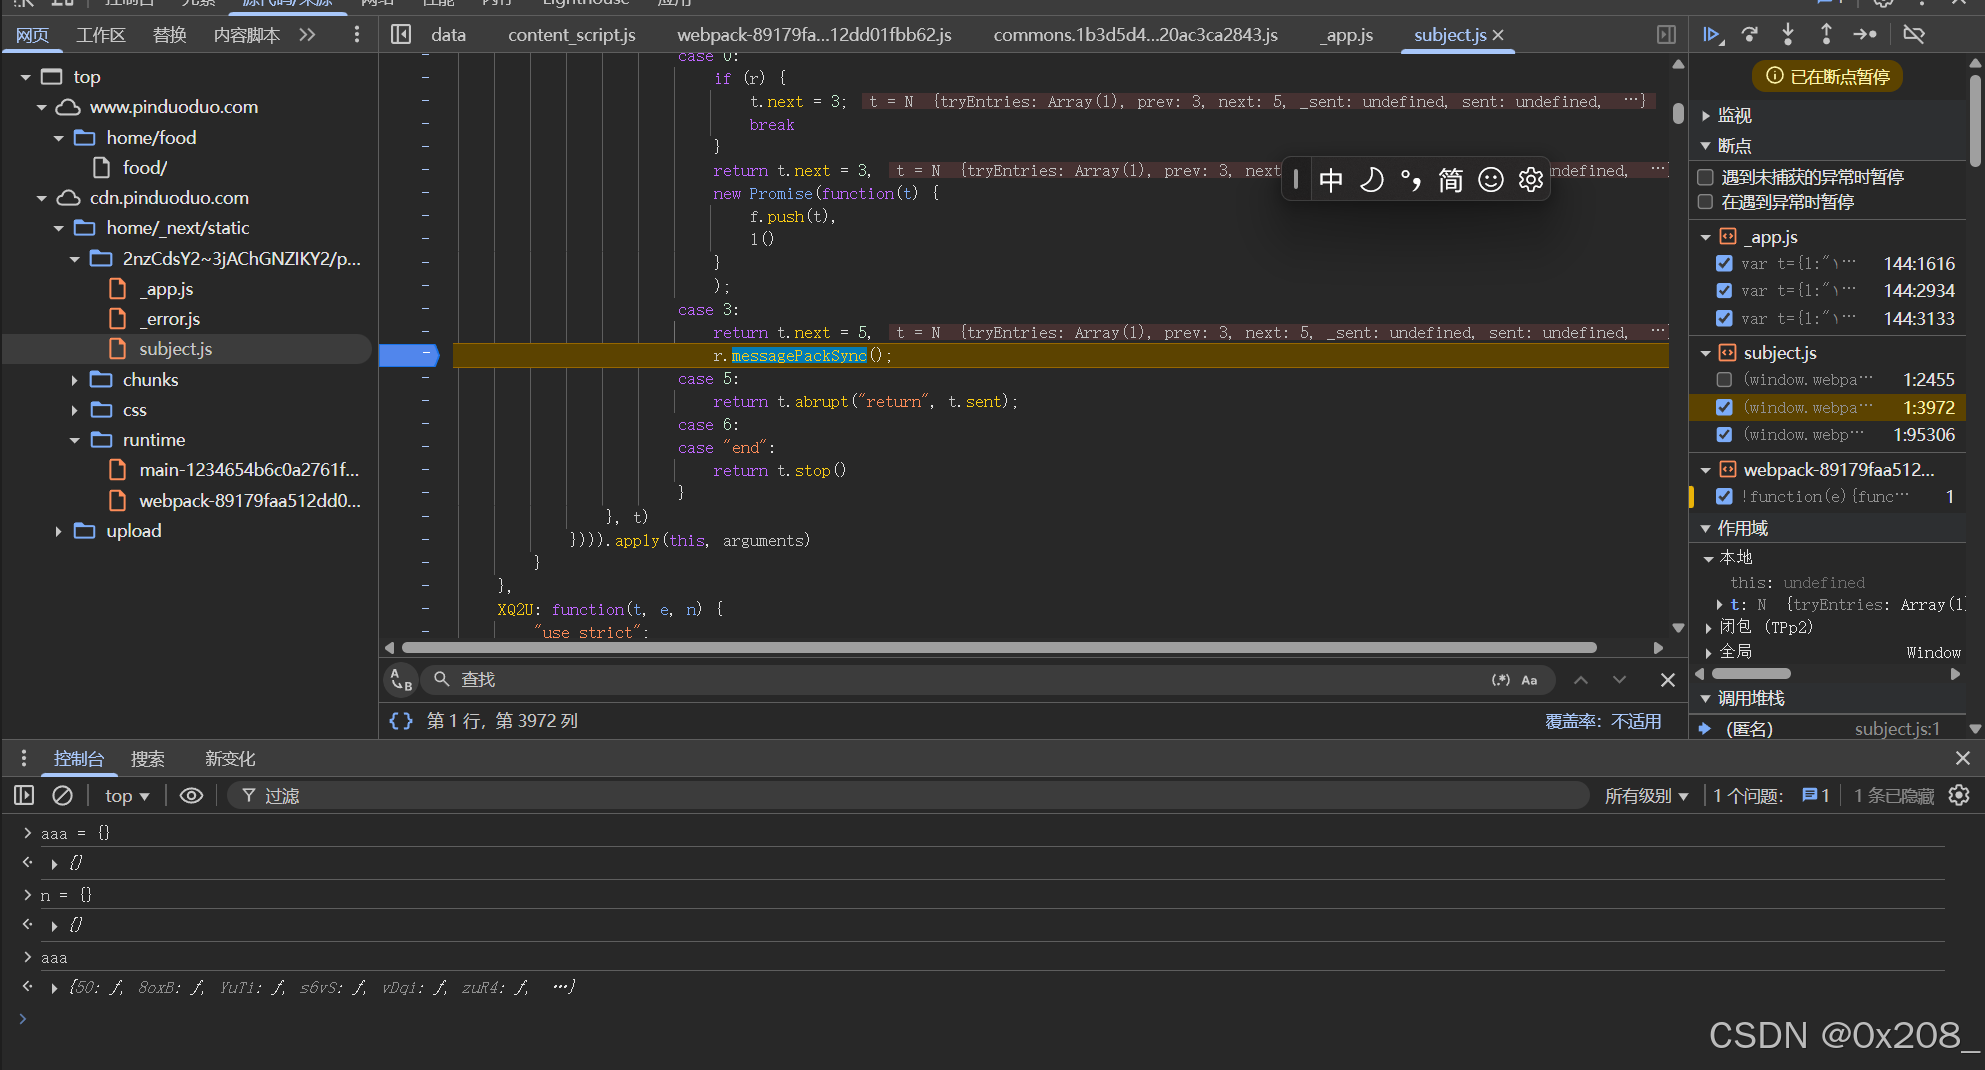
Task: Click the emoji icon on IME toolbar
Action: tap(1491, 180)
